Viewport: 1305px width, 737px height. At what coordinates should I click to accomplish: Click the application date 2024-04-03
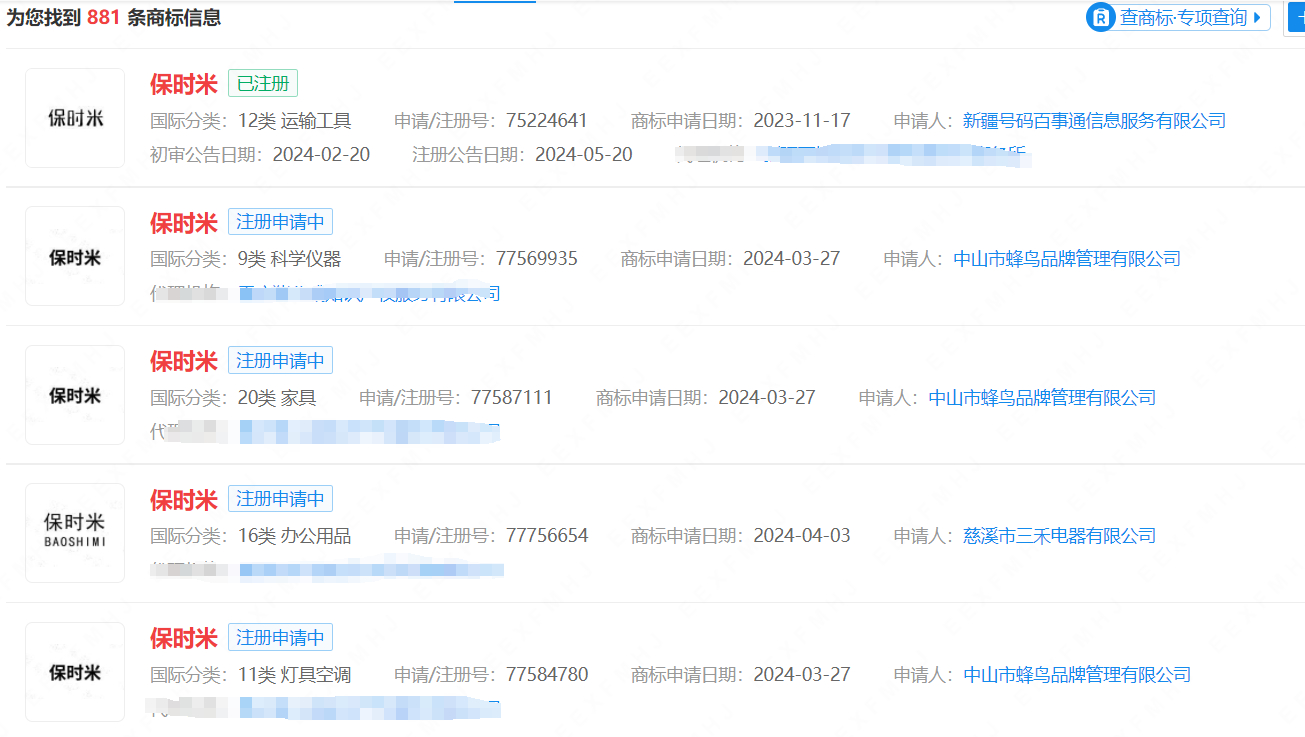click(802, 536)
